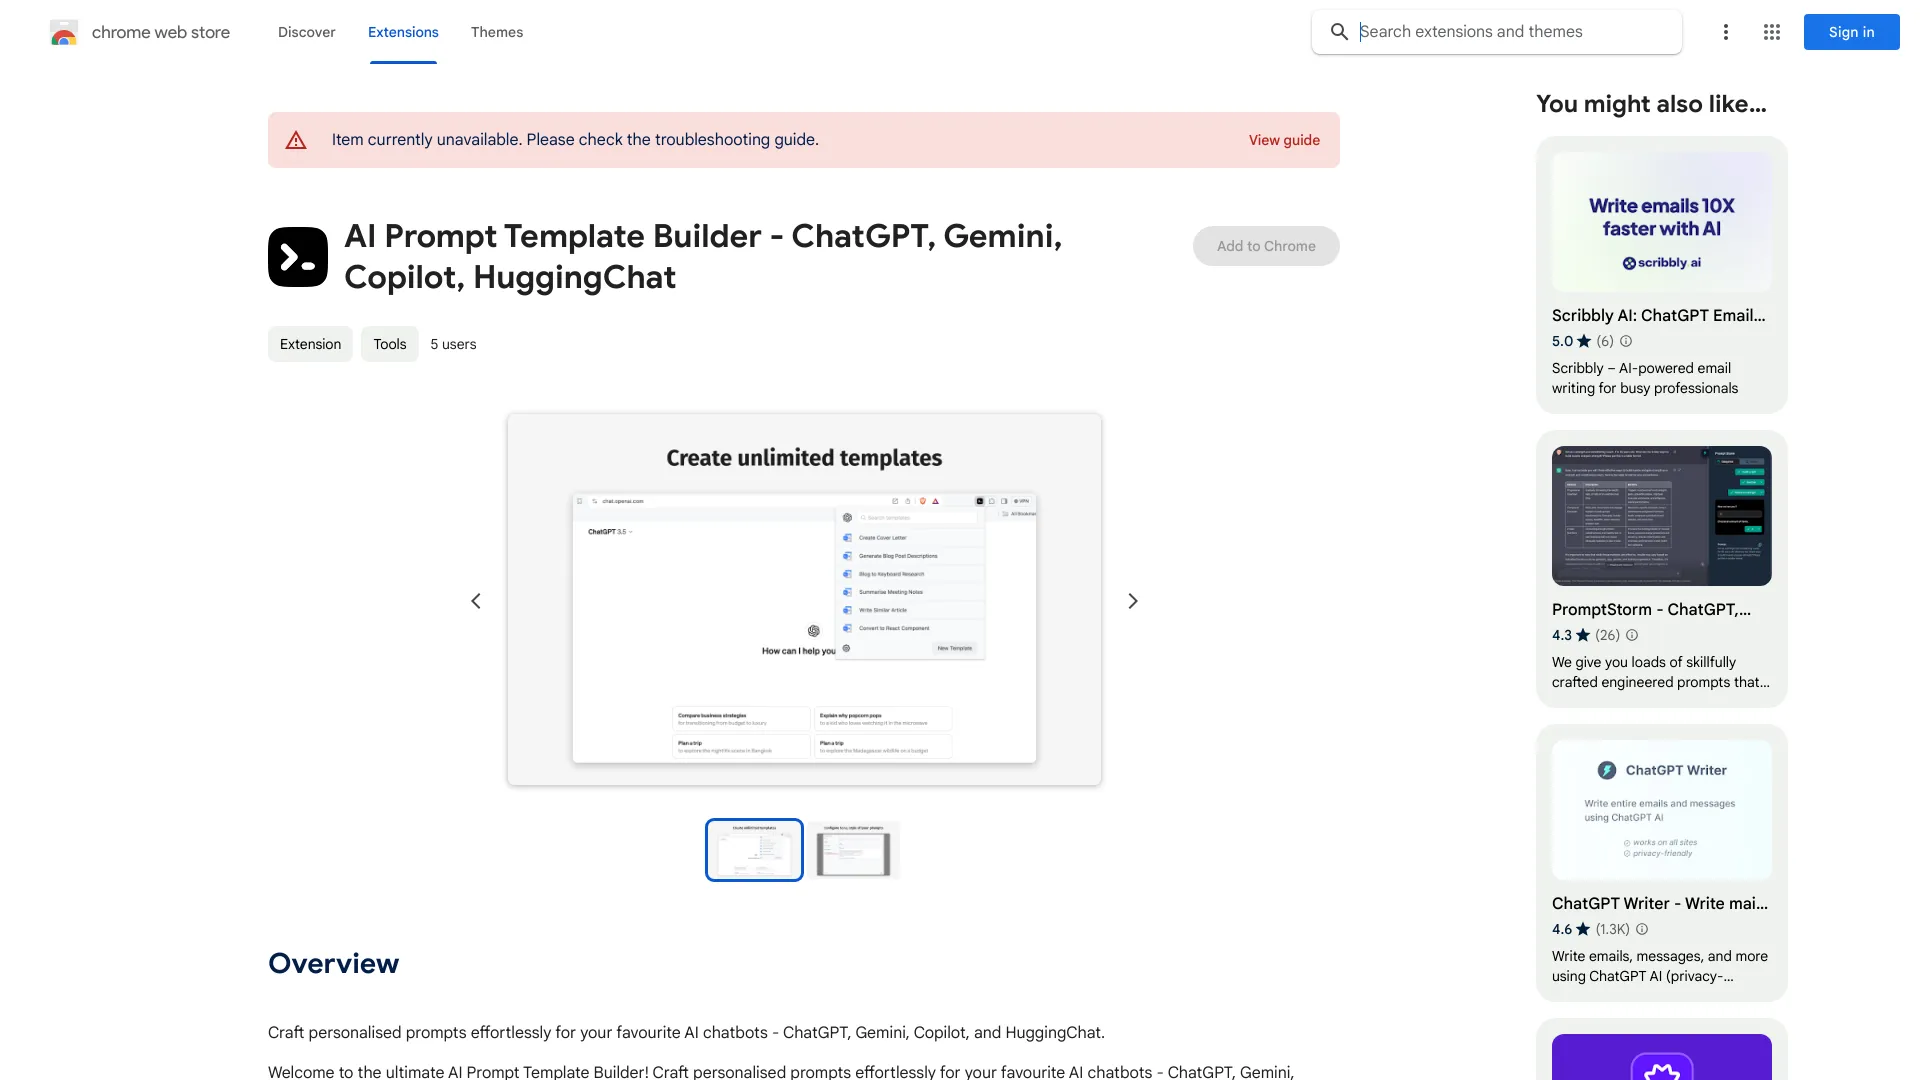Click previous arrow on screenshot carousel
Image resolution: width=1920 pixels, height=1080 pixels.
click(473, 600)
